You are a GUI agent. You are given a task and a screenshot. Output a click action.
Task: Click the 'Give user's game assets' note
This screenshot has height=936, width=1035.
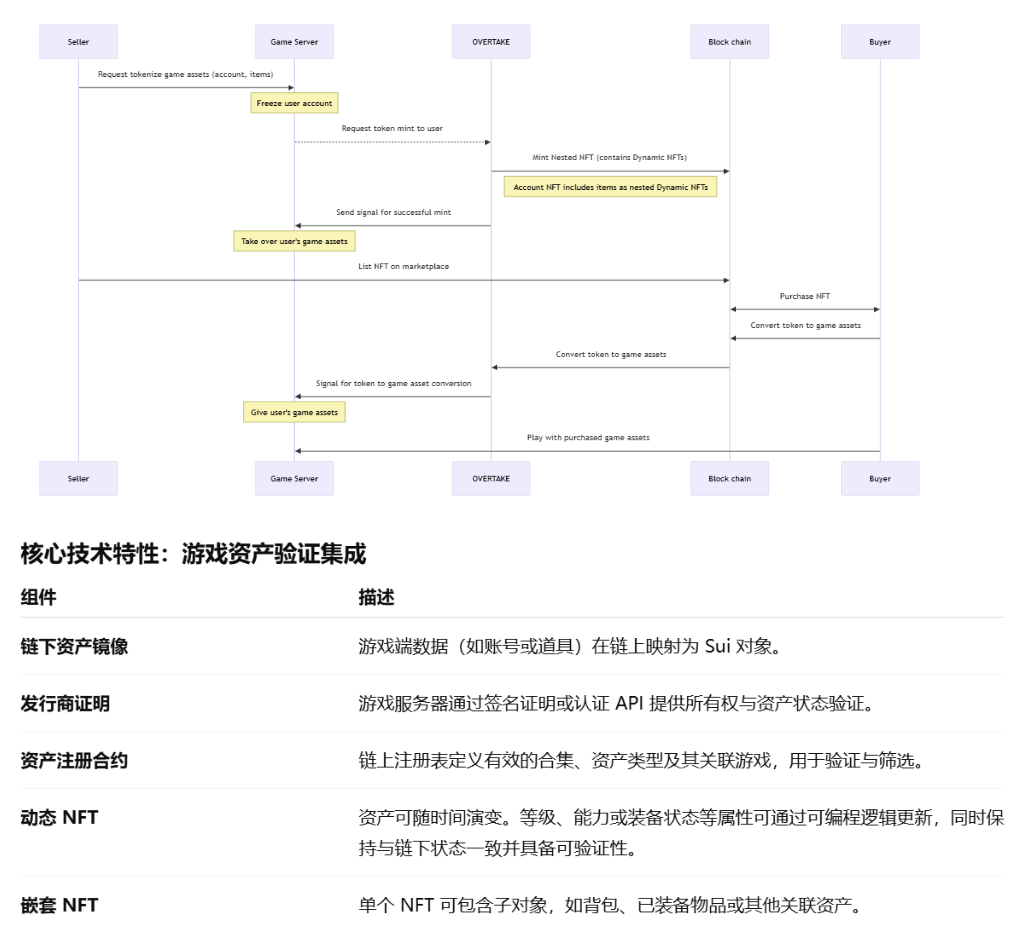point(294,412)
